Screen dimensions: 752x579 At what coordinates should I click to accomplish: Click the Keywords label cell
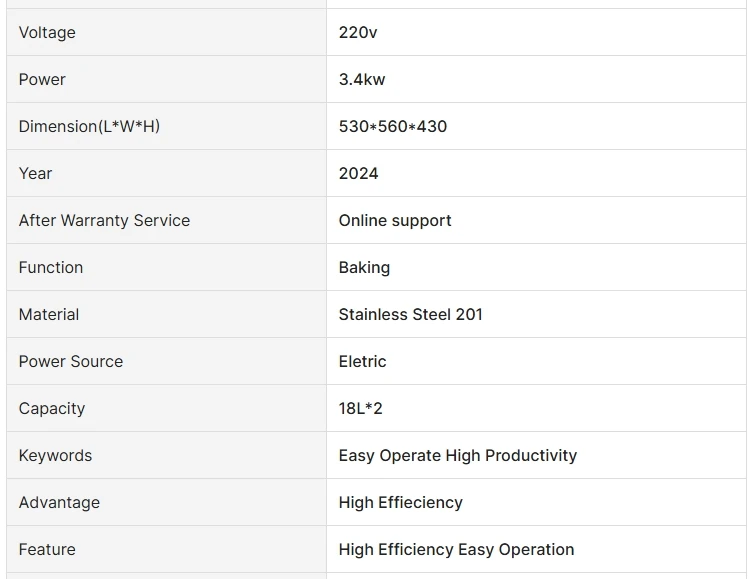(x=55, y=456)
